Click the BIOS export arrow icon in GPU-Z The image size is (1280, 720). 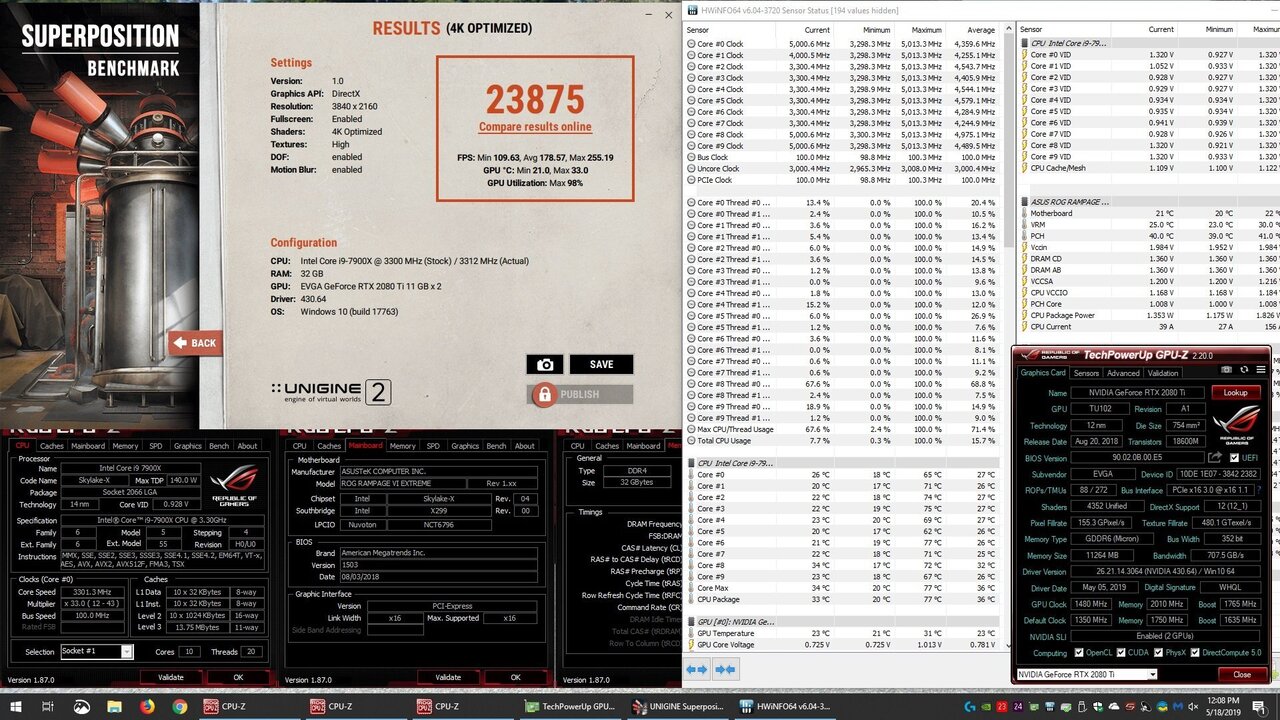coord(1214,458)
